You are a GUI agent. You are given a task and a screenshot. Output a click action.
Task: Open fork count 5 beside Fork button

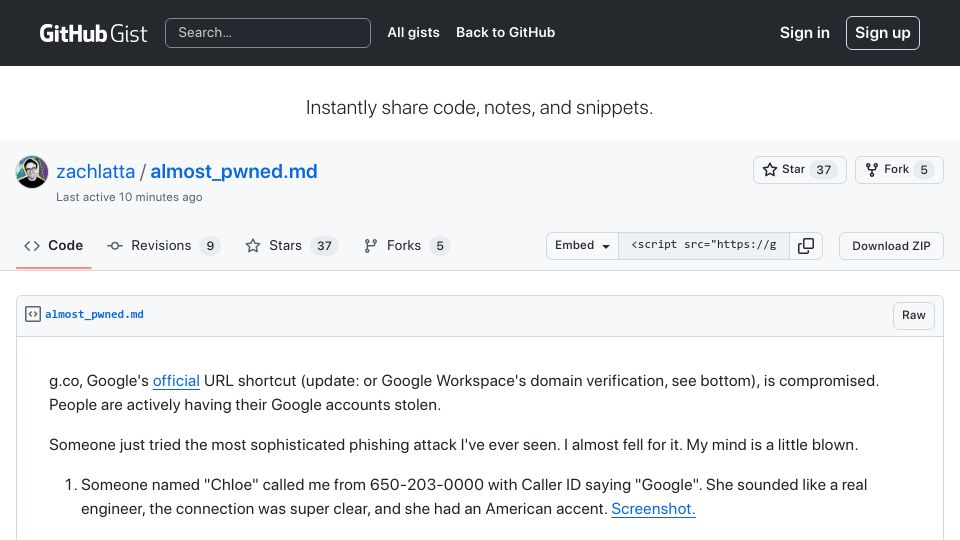(924, 170)
